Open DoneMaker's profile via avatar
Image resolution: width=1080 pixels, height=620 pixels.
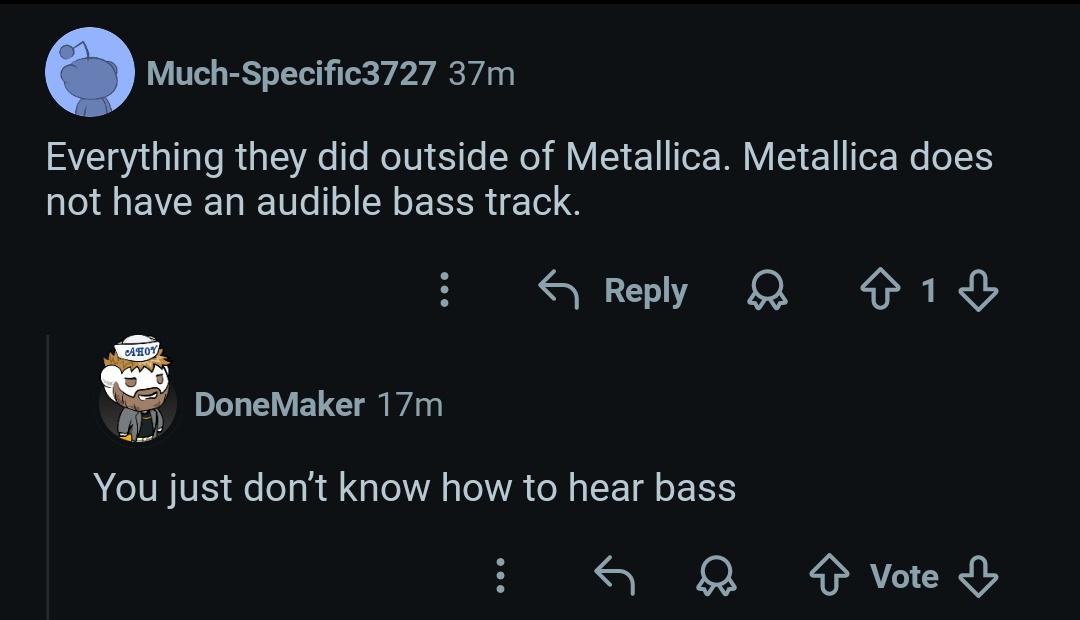point(138,393)
